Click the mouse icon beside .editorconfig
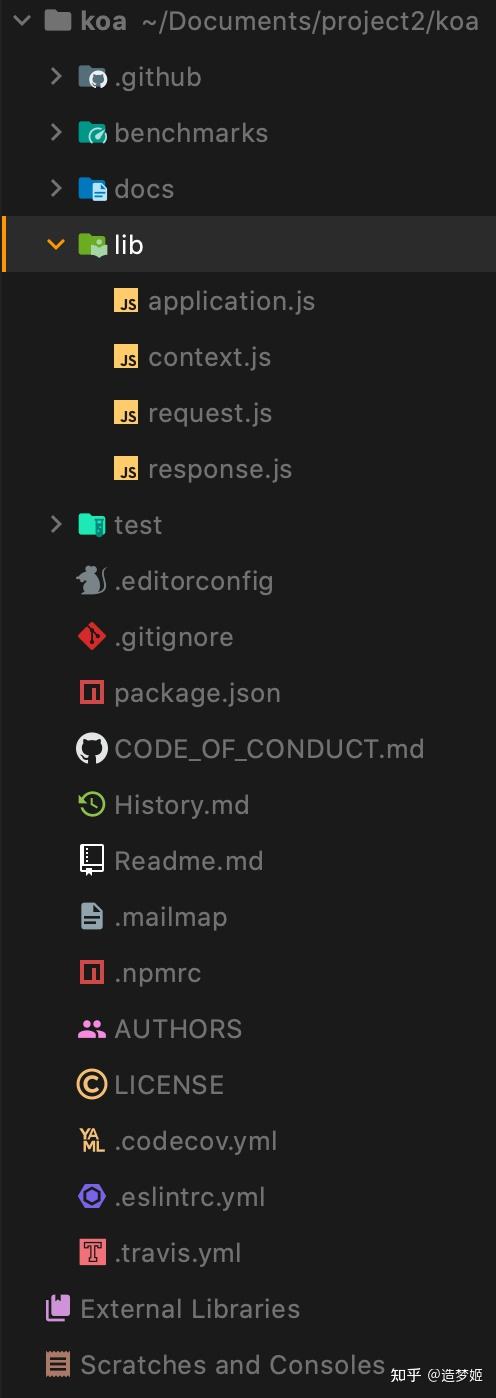 point(92,580)
